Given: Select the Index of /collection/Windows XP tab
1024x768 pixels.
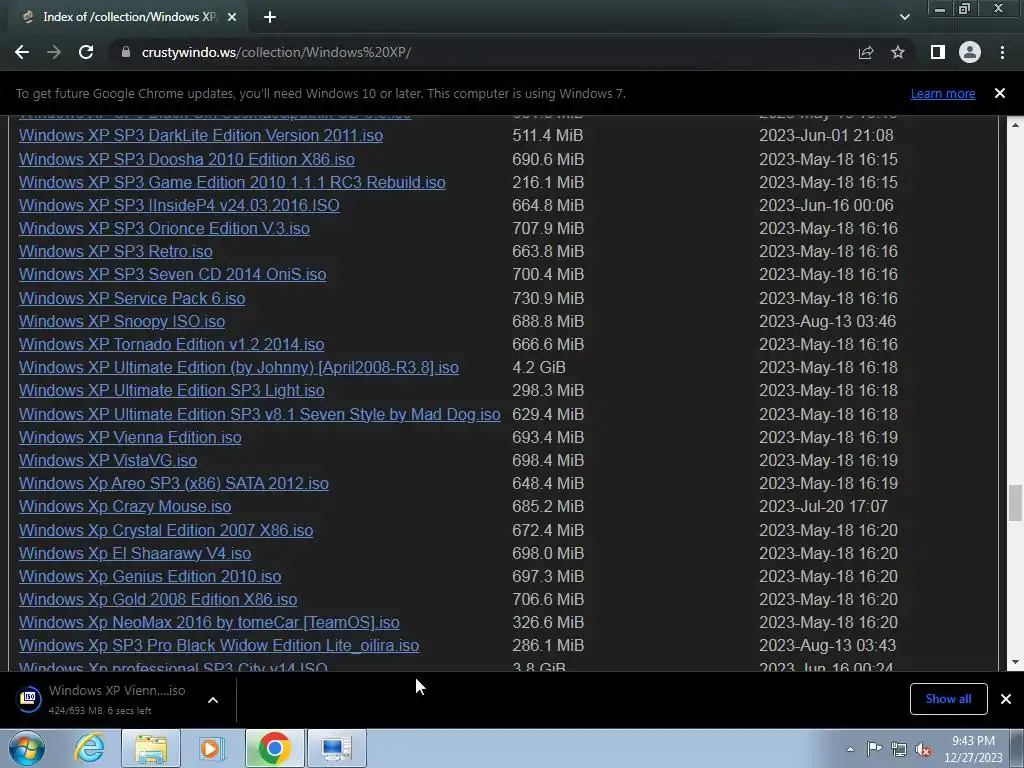Looking at the screenshot, I should point(128,17).
